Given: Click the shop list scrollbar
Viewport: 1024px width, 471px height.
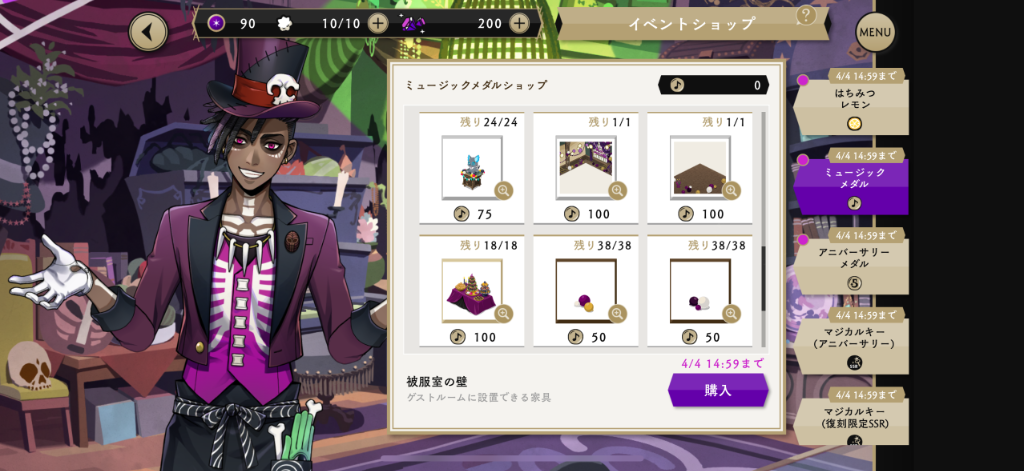Looking at the screenshot, I should point(762,231).
